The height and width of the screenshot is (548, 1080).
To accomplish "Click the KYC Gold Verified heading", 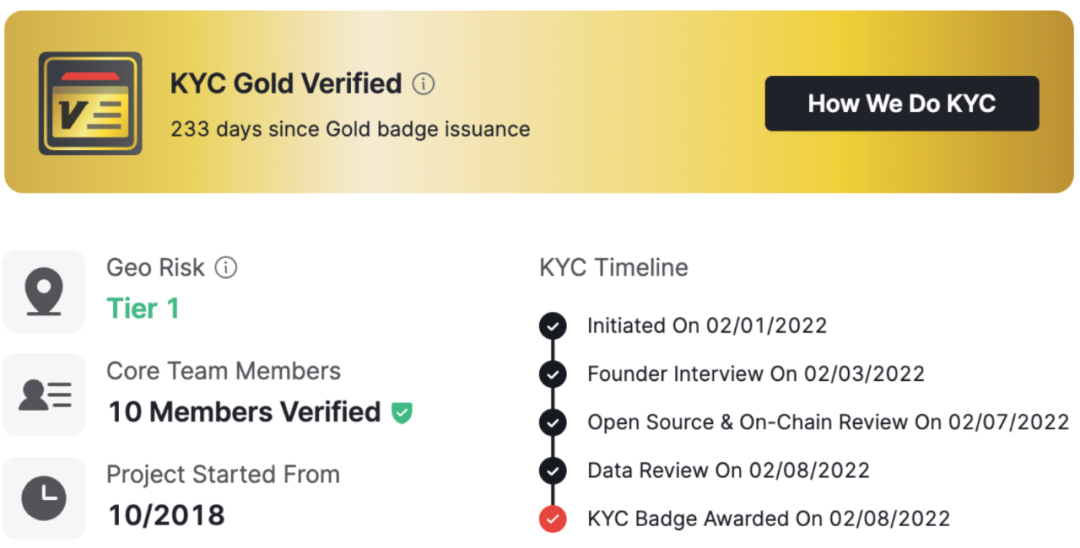I will 286,84.
